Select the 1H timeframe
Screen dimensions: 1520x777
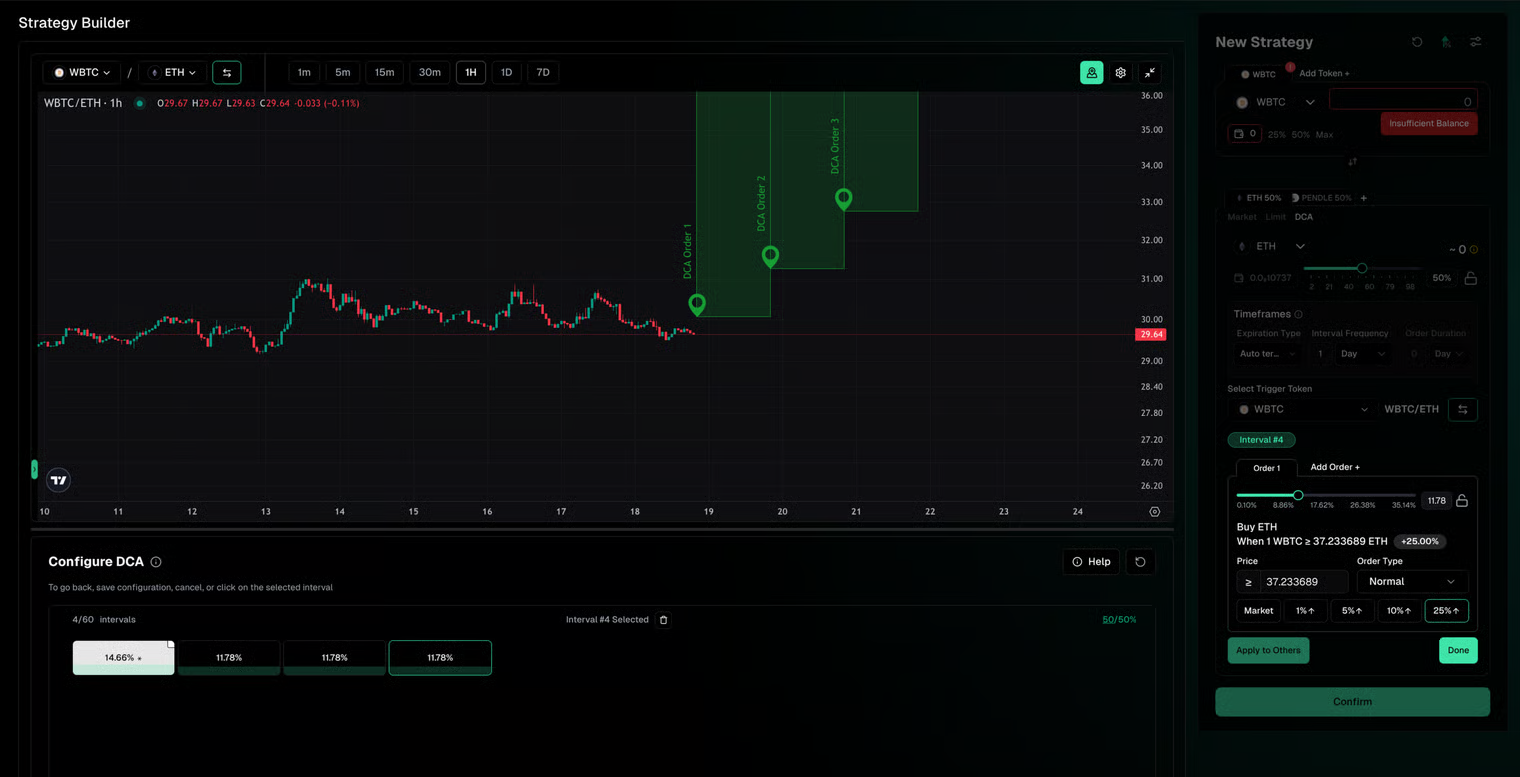(x=471, y=73)
